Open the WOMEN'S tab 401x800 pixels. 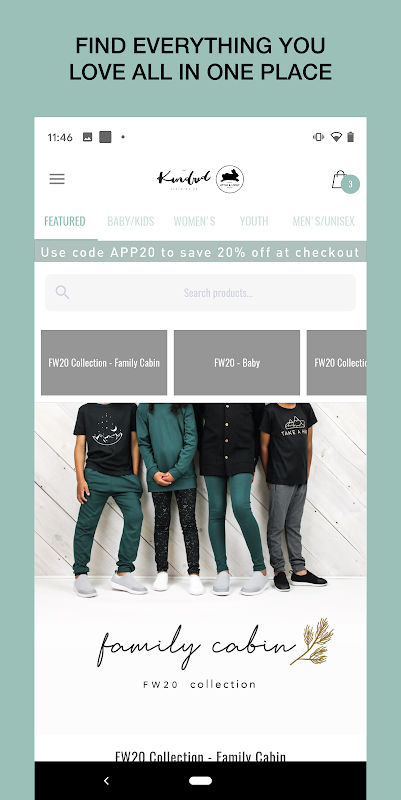coord(194,221)
